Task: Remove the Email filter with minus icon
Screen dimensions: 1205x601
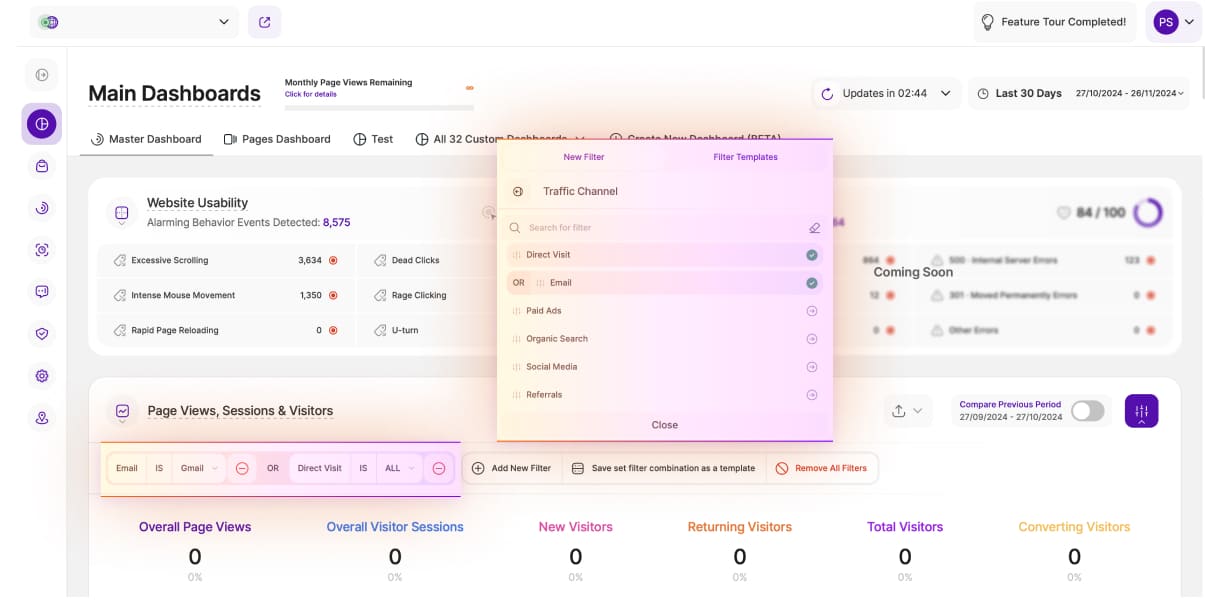Action: (242, 468)
